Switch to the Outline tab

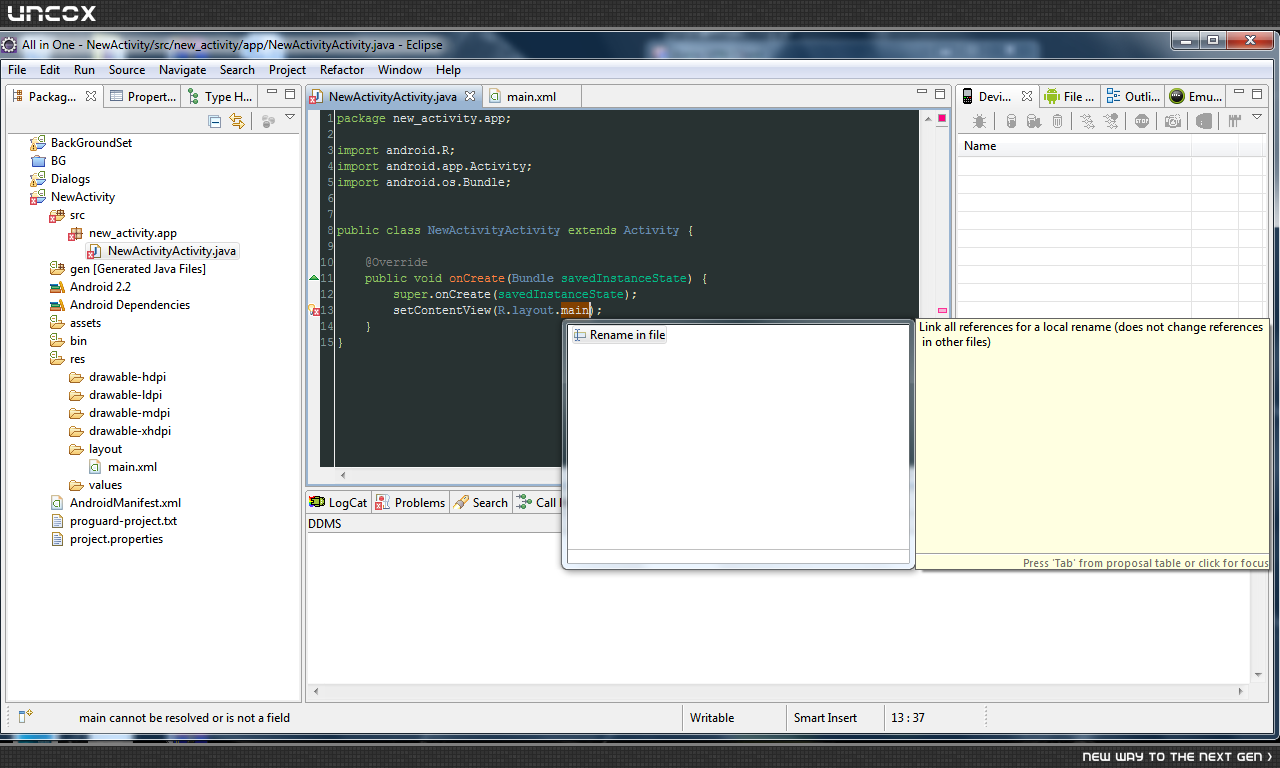point(1133,96)
